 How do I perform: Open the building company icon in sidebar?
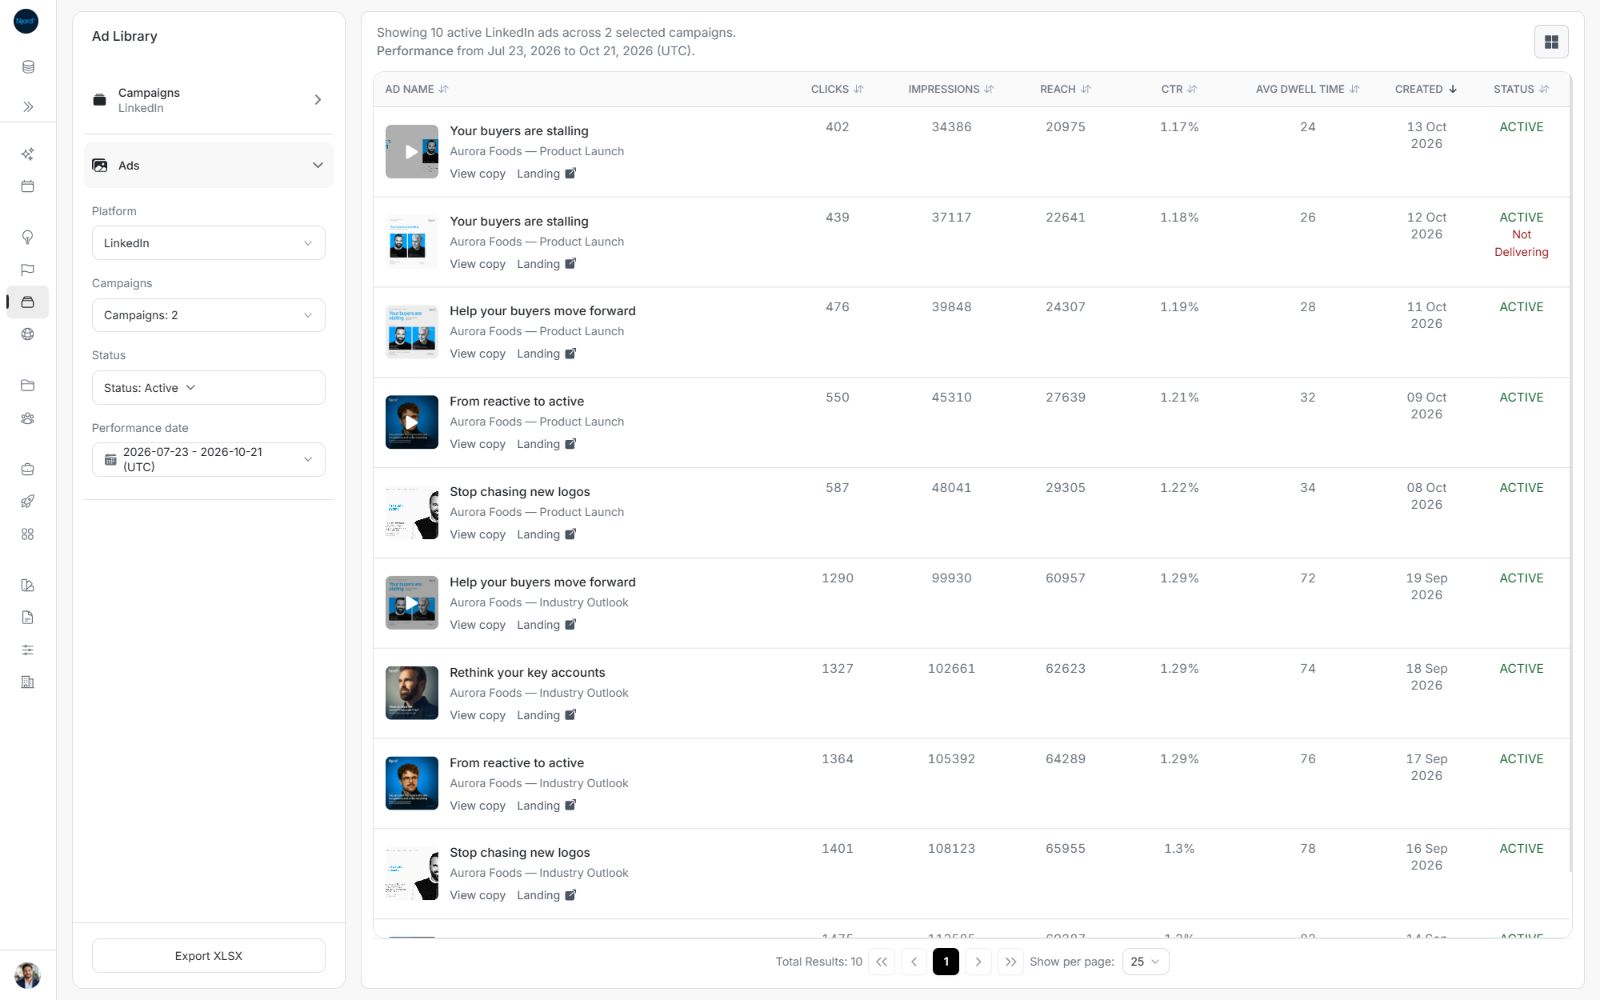click(28, 682)
